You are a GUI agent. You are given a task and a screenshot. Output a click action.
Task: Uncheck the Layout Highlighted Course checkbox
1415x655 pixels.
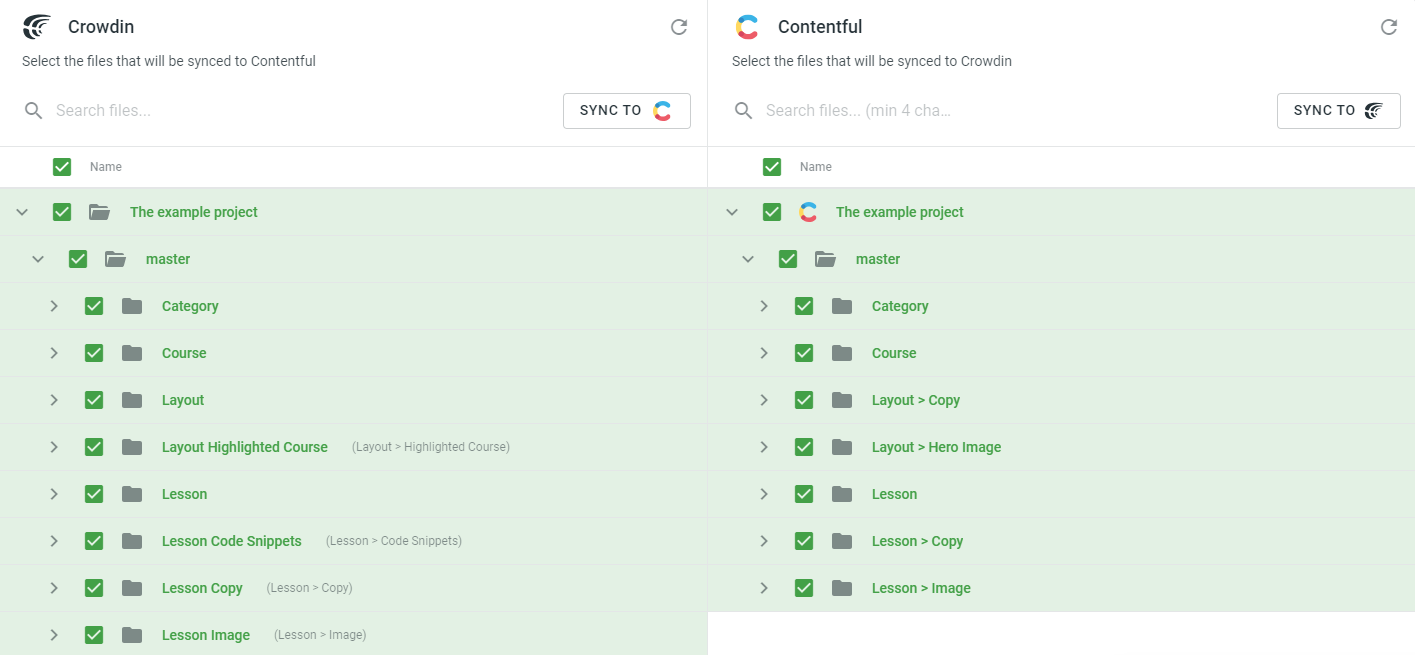pyautogui.click(x=94, y=447)
